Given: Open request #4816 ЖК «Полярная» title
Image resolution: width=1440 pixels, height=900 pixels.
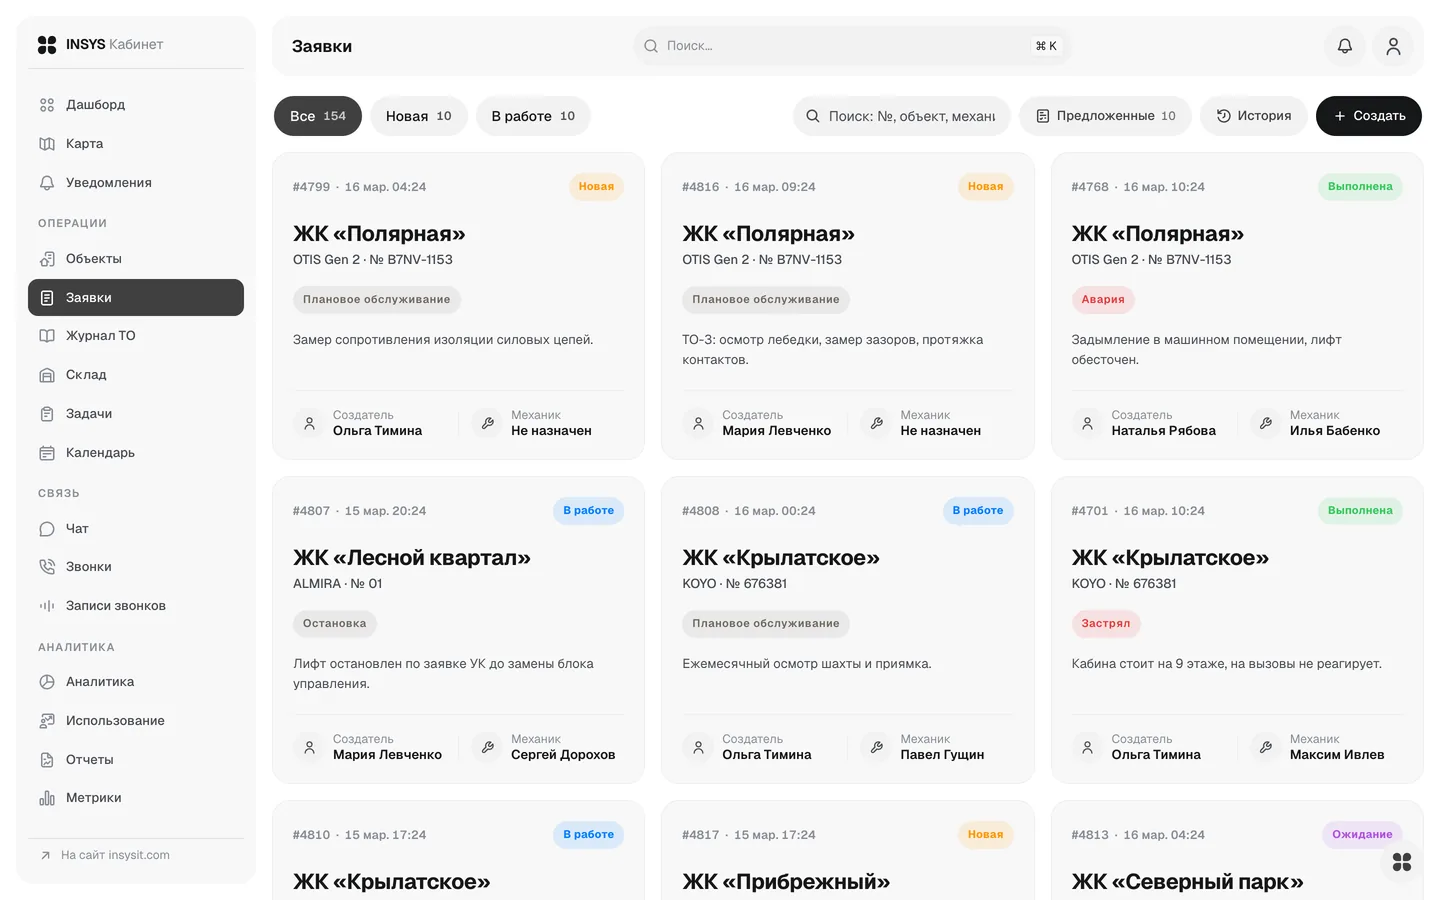Looking at the screenshot, I should (768, 234).
